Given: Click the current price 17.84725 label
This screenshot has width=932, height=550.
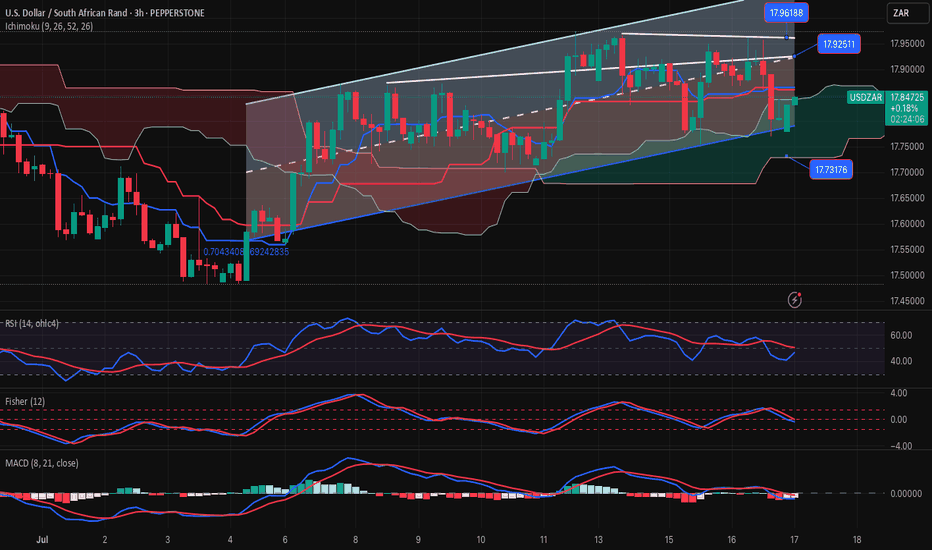Looking at the screenshot, I should point(907,97).
